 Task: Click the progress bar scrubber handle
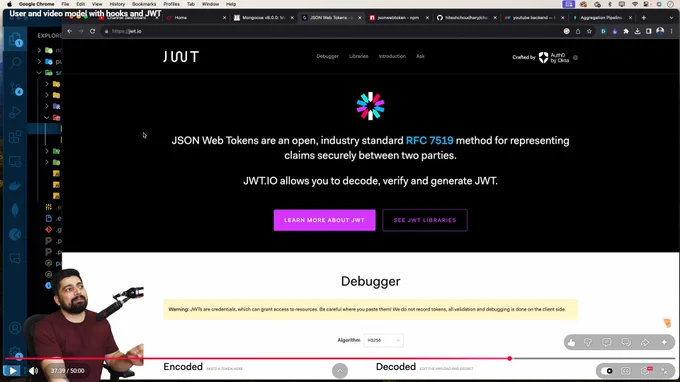pos(510,359)
